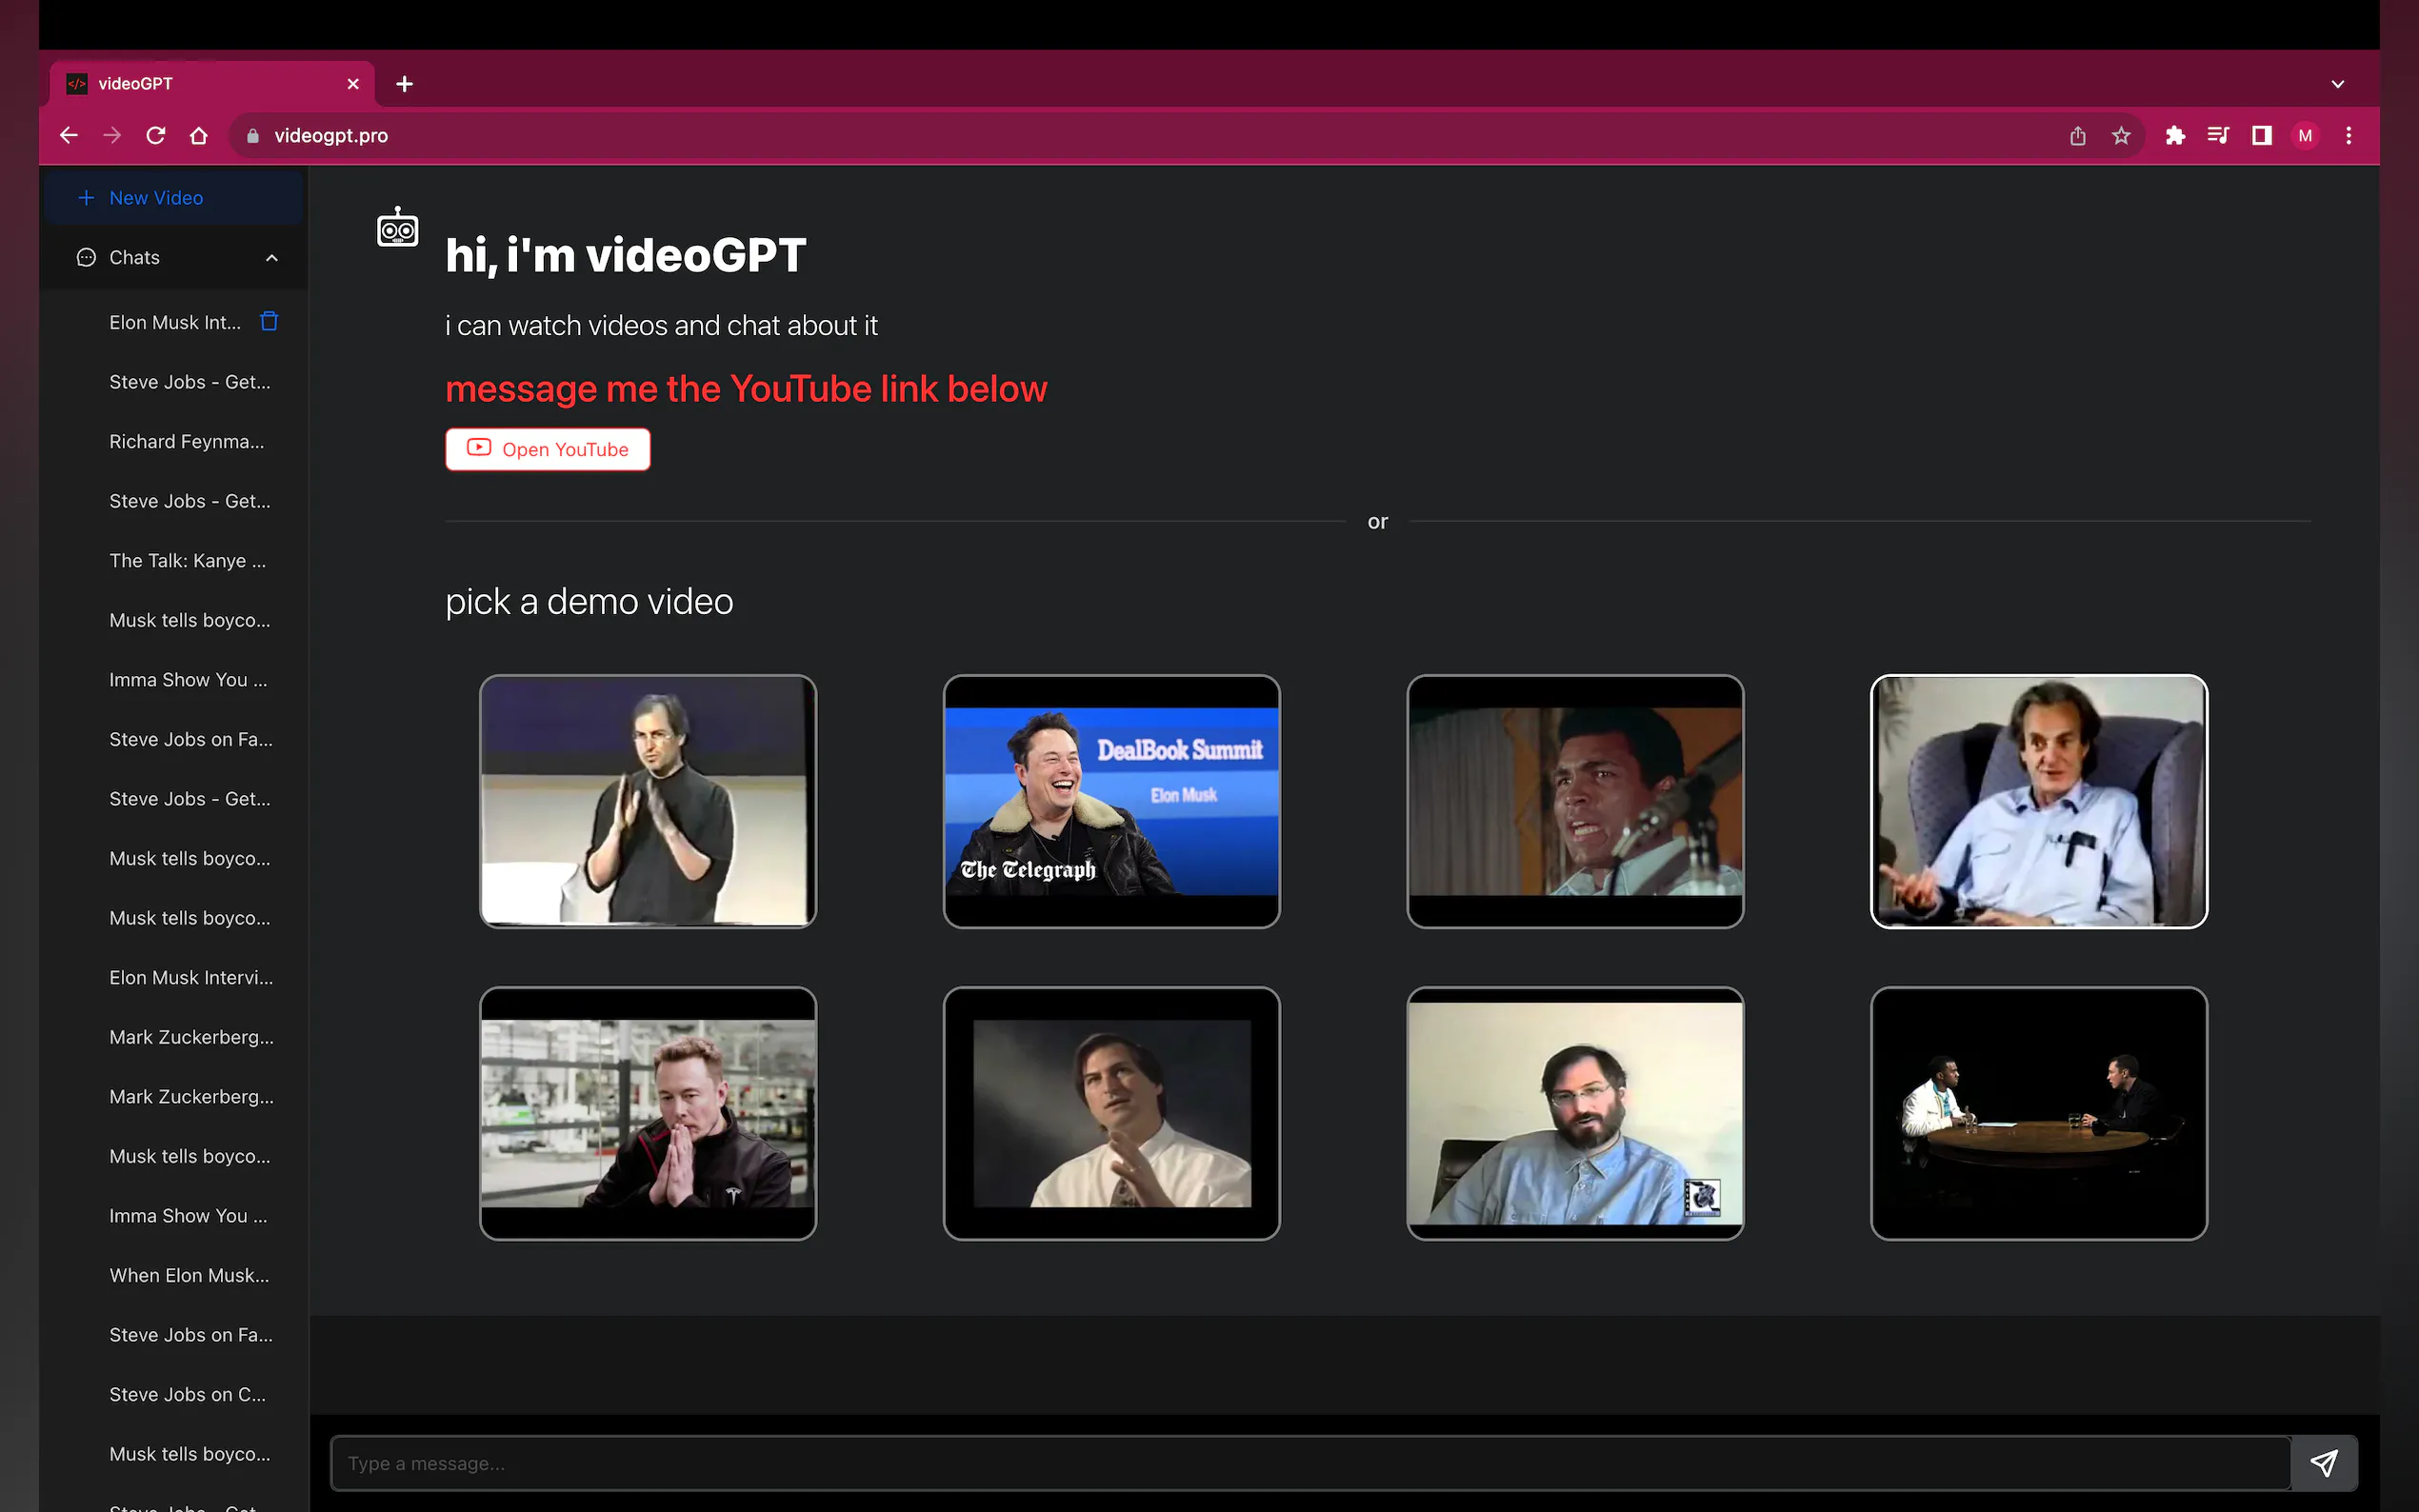Click the send message paper plane icon

click(2323, 1463)
